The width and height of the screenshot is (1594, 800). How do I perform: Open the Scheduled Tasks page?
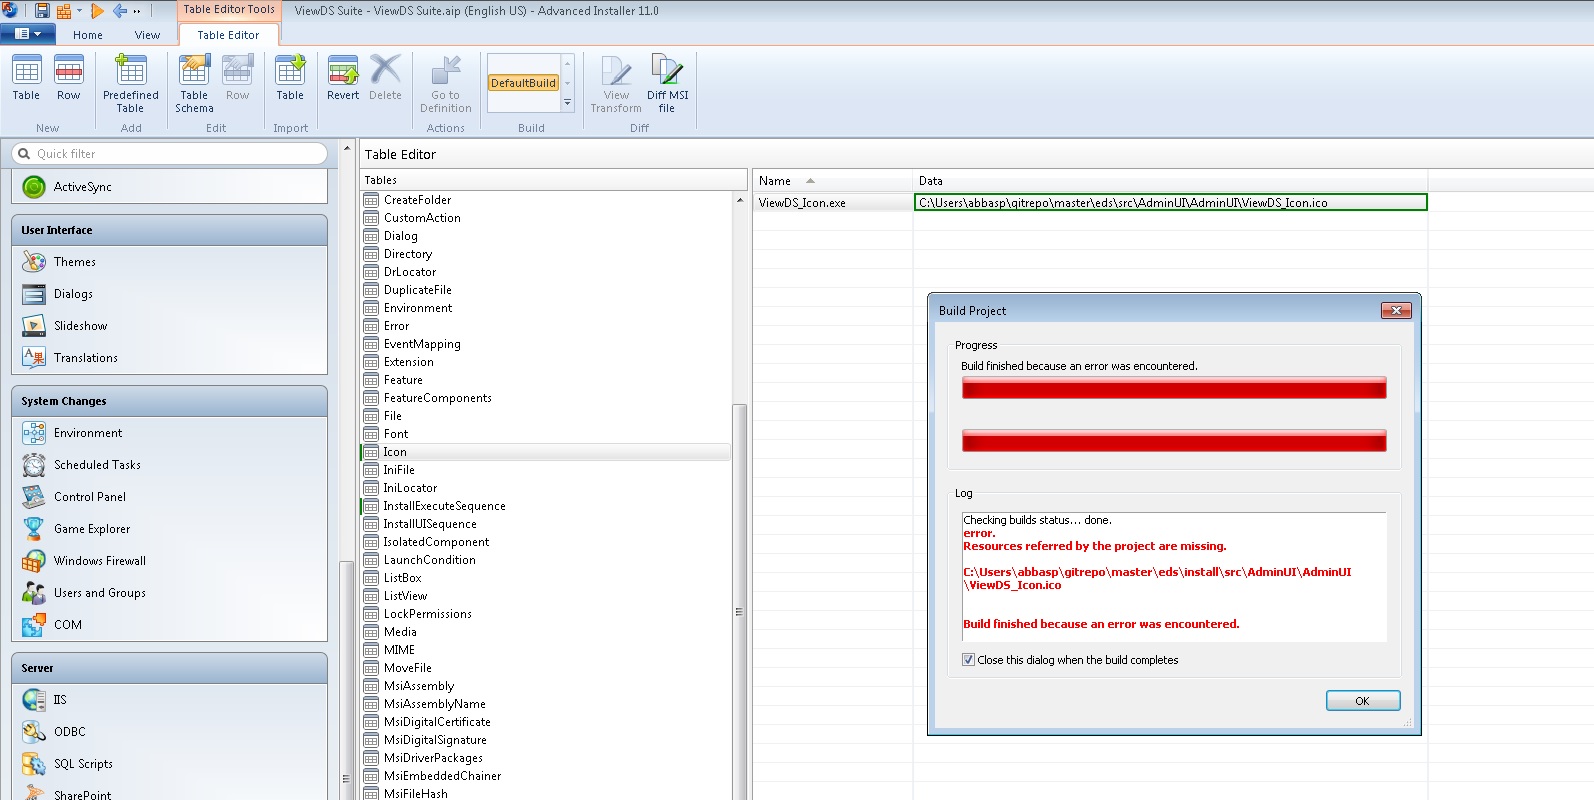coord(97,465)
